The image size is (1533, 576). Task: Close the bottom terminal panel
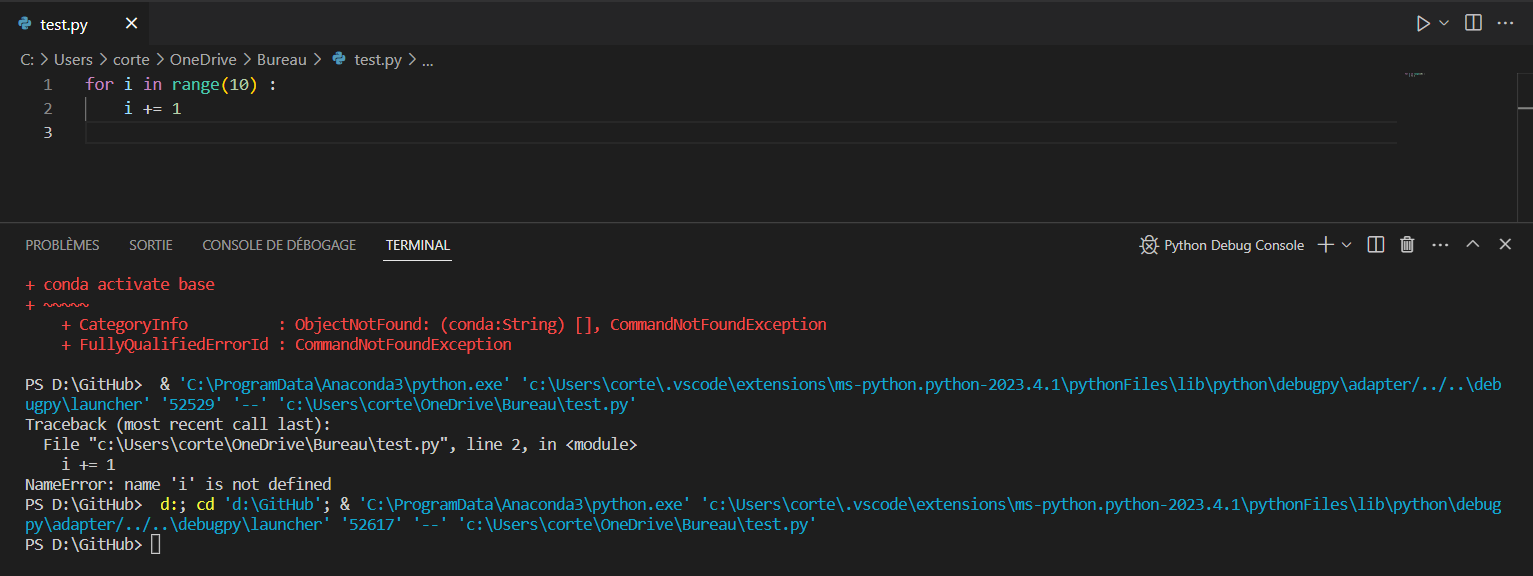point(1504,245)
